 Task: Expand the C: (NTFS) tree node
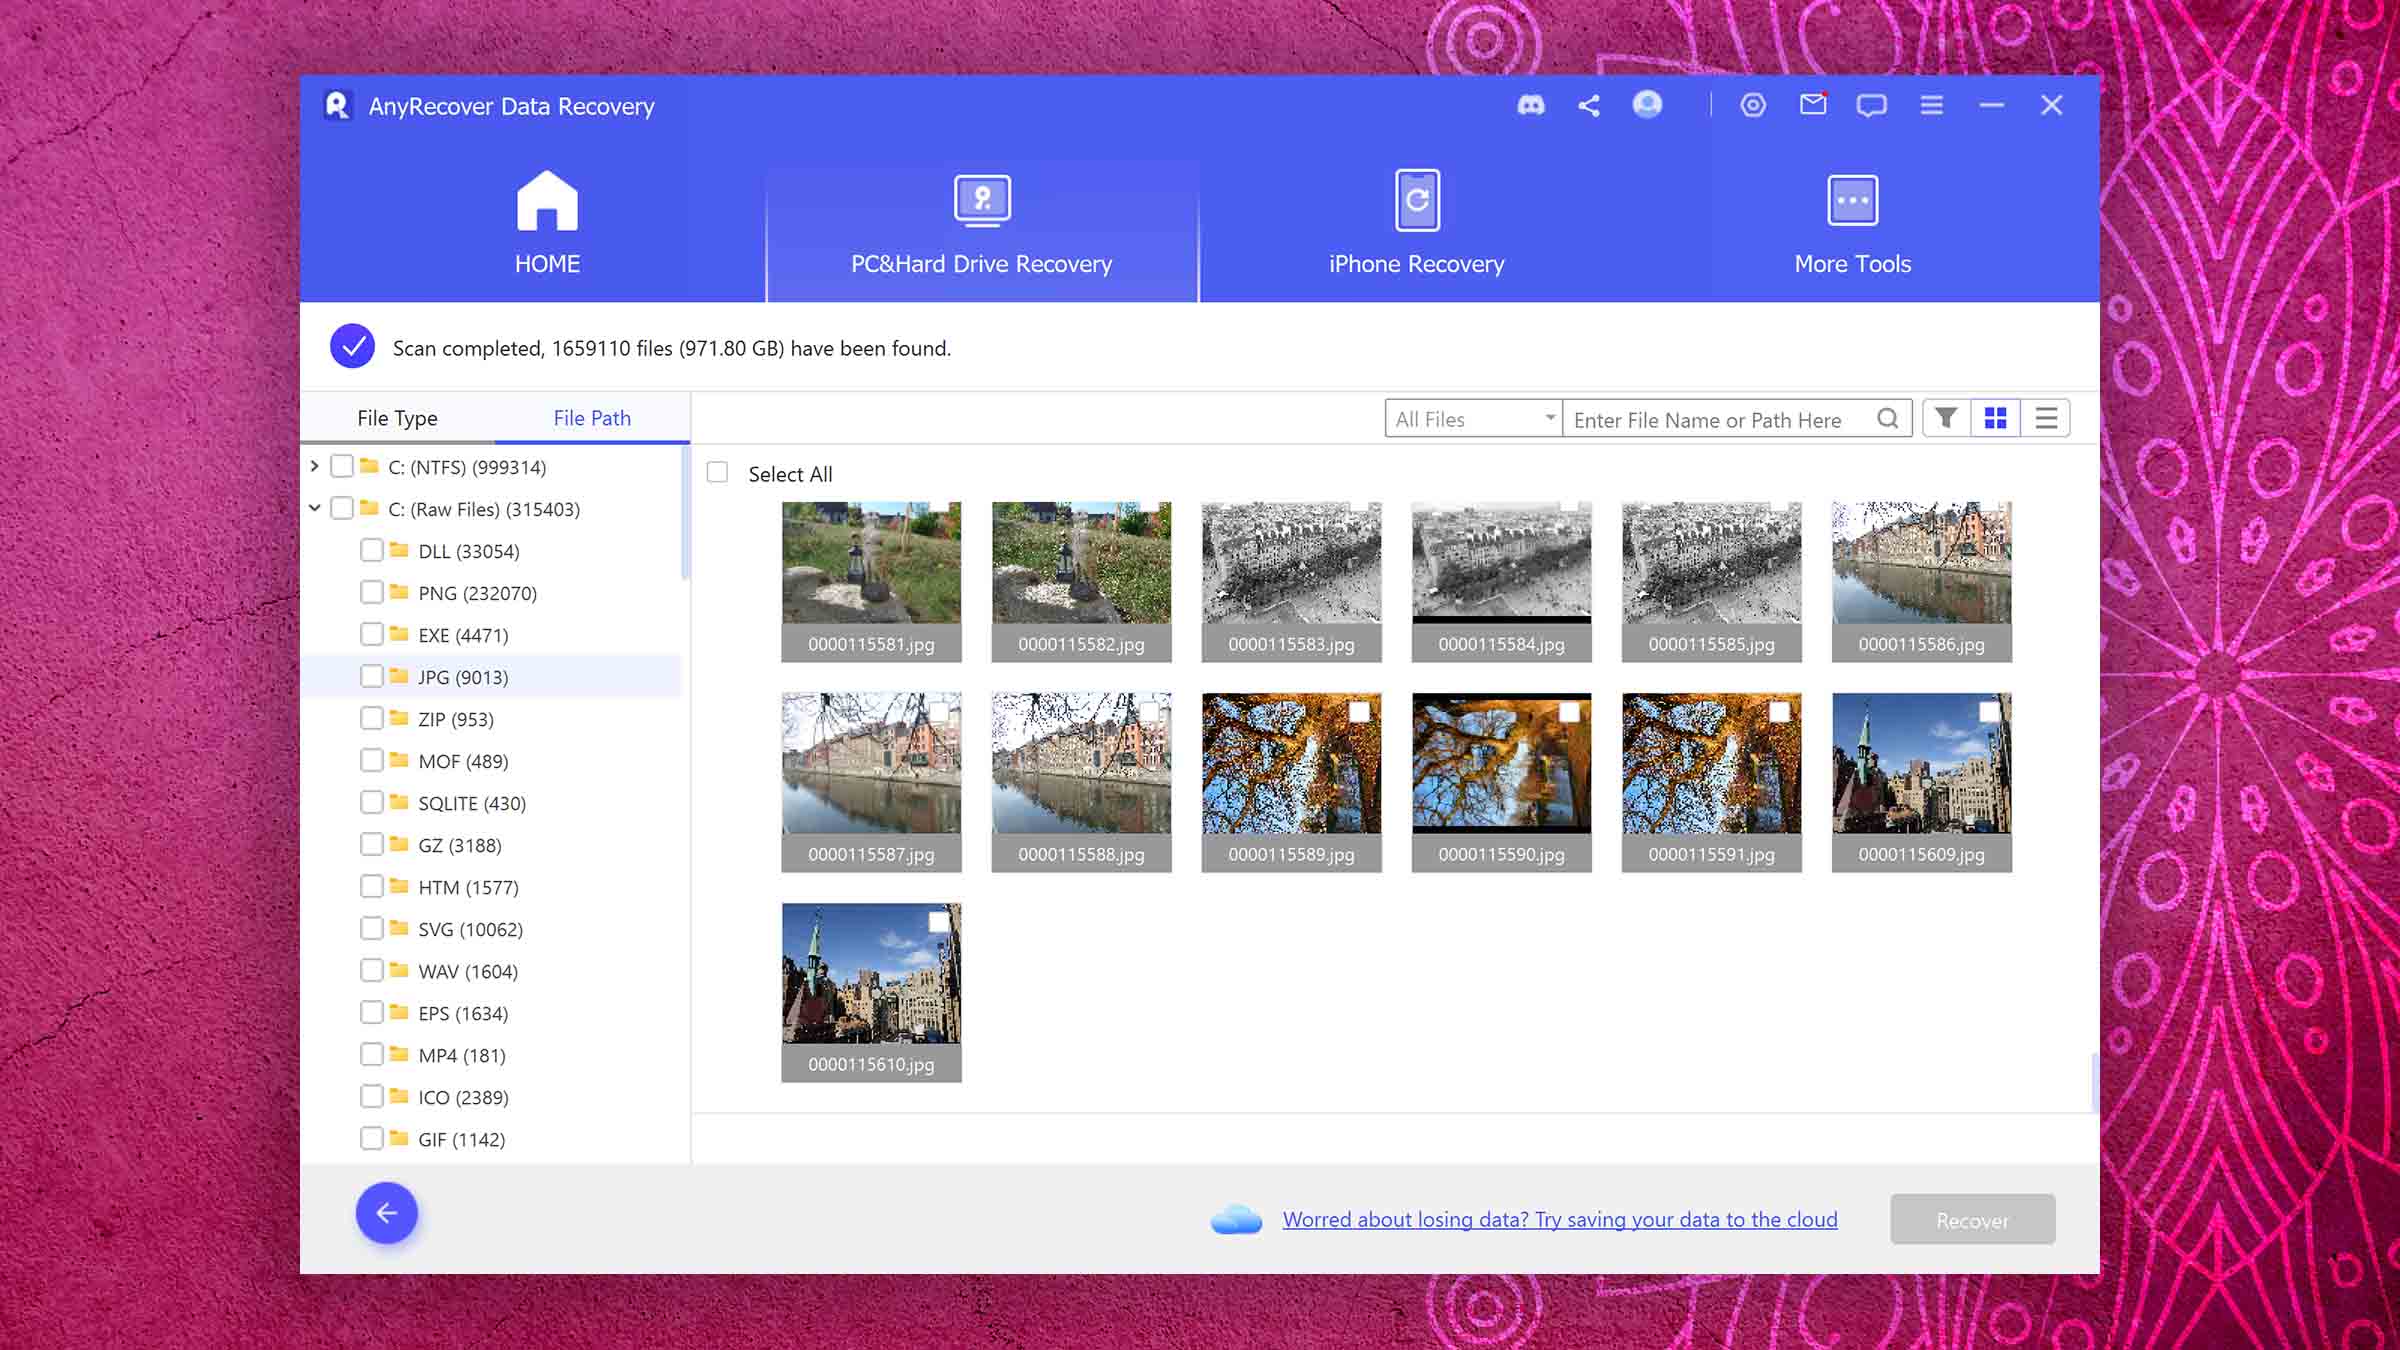click(314, 466)
